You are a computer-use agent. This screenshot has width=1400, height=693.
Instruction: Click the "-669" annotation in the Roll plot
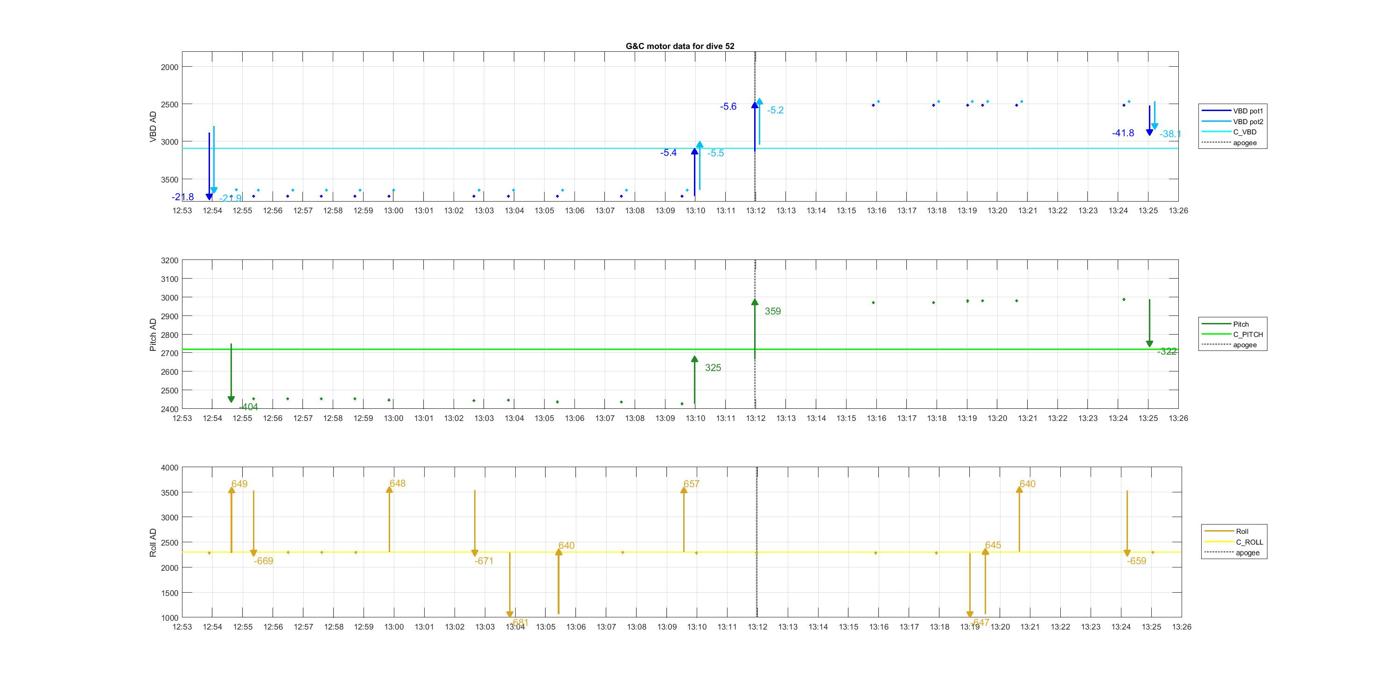(263, 561)
